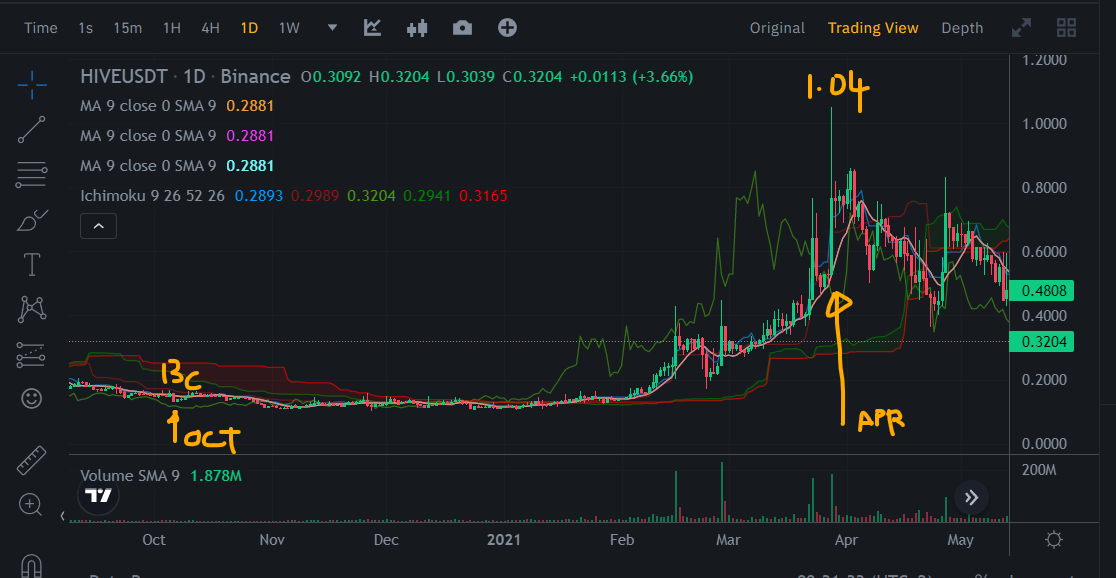
Task: Click the 0.4808 price label
Action: (1042, 290)
